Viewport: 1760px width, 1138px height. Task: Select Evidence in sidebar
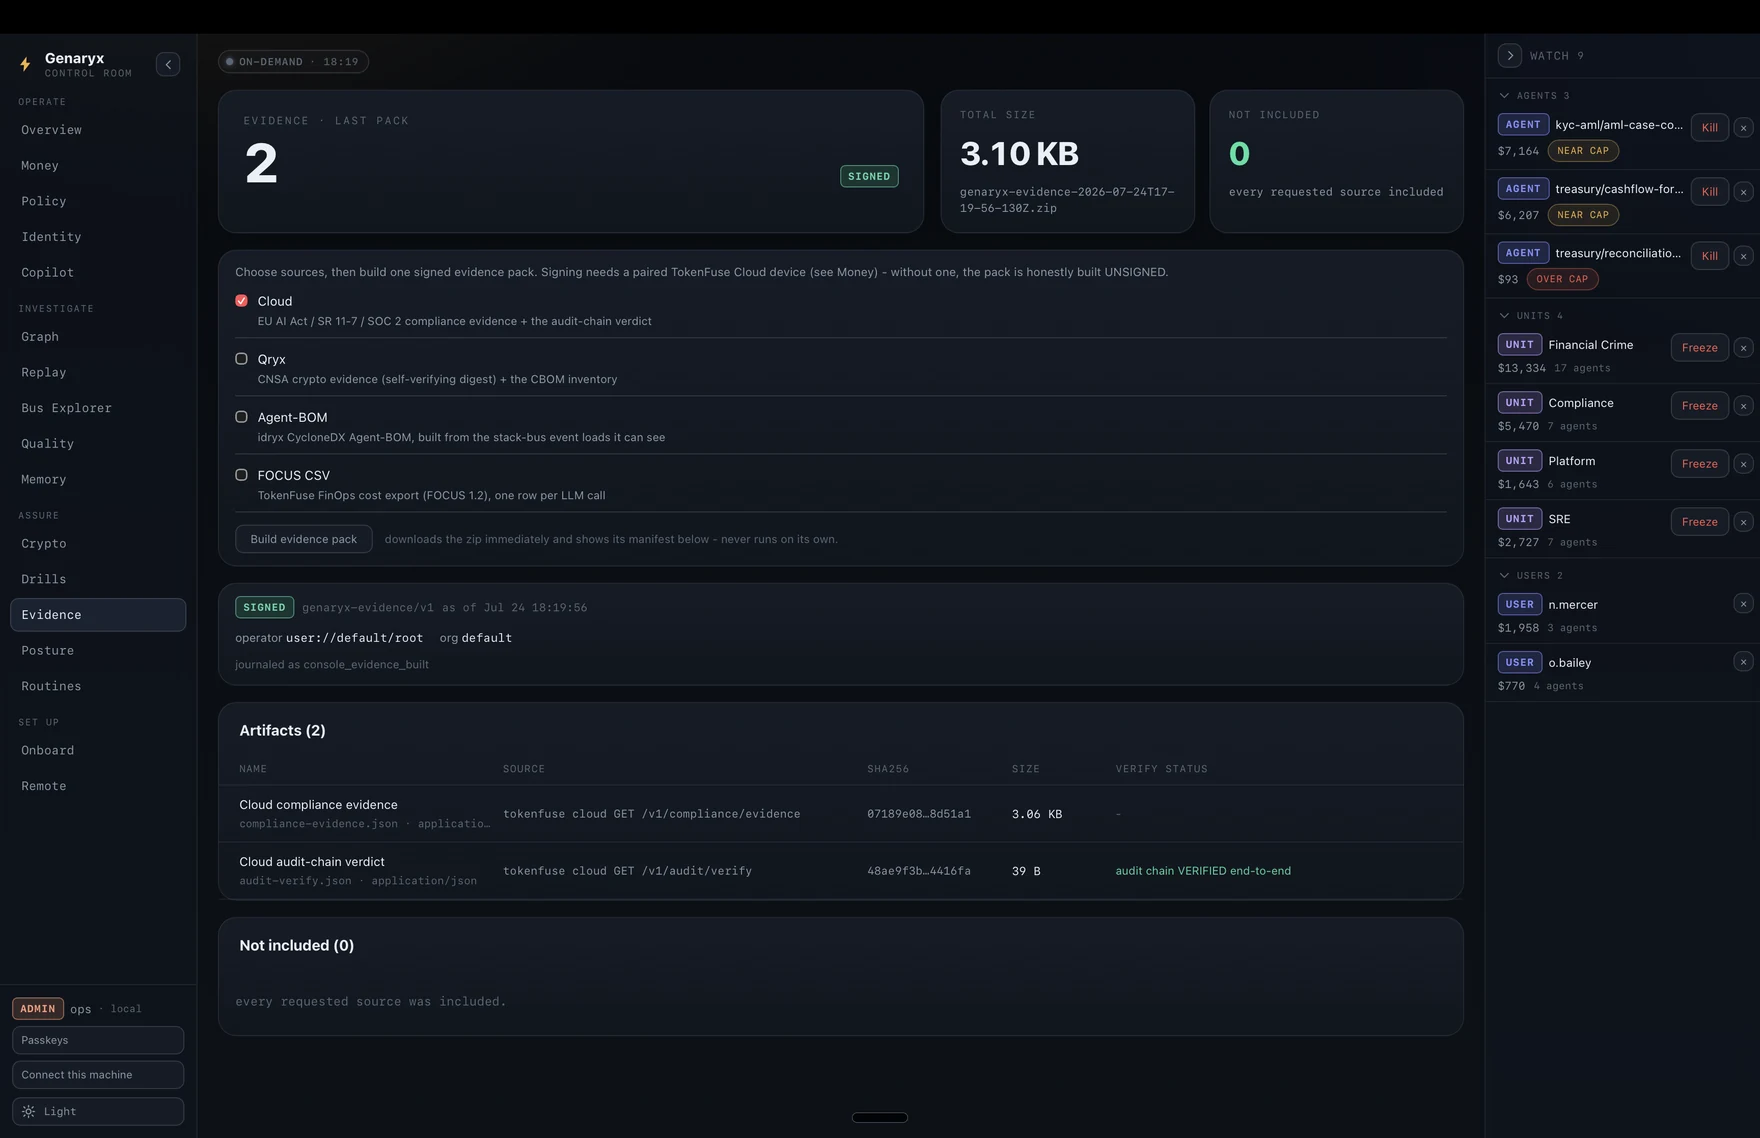[x=98, y=615]
